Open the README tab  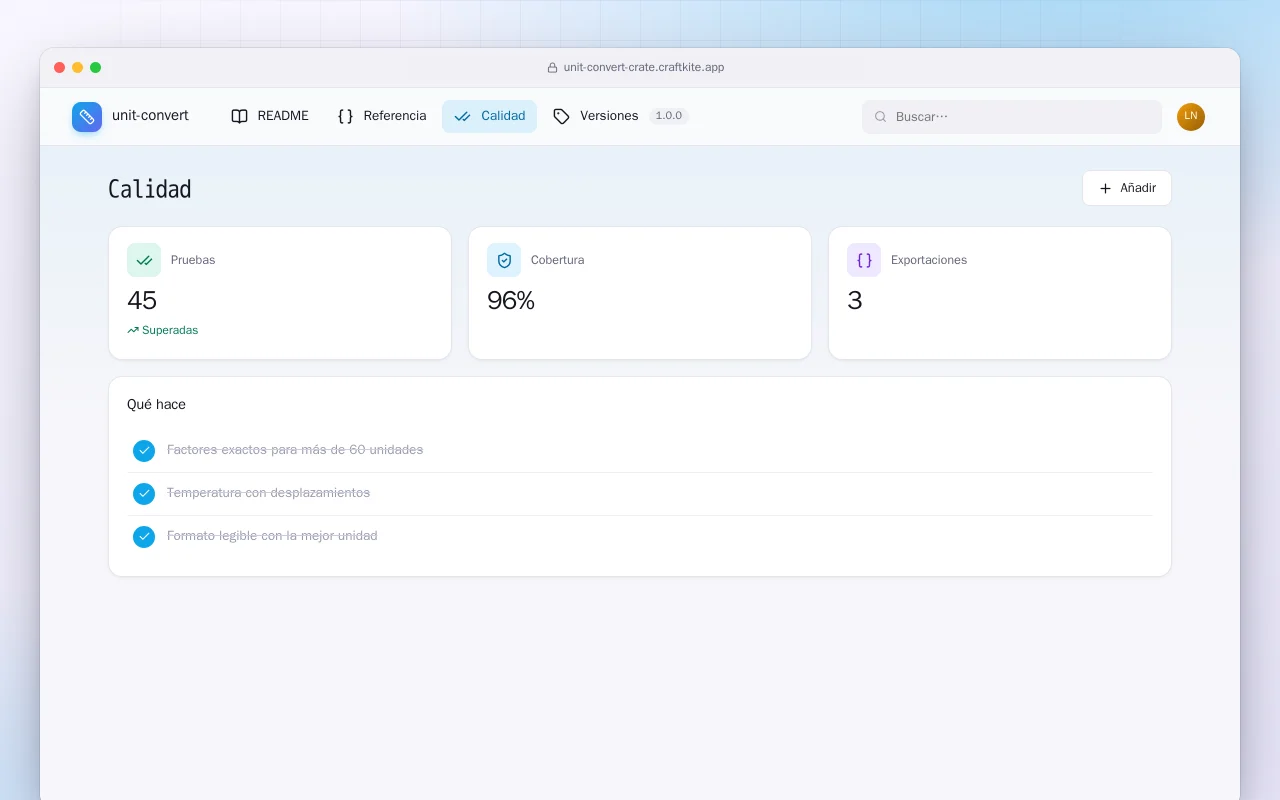[x=270, y=116]
